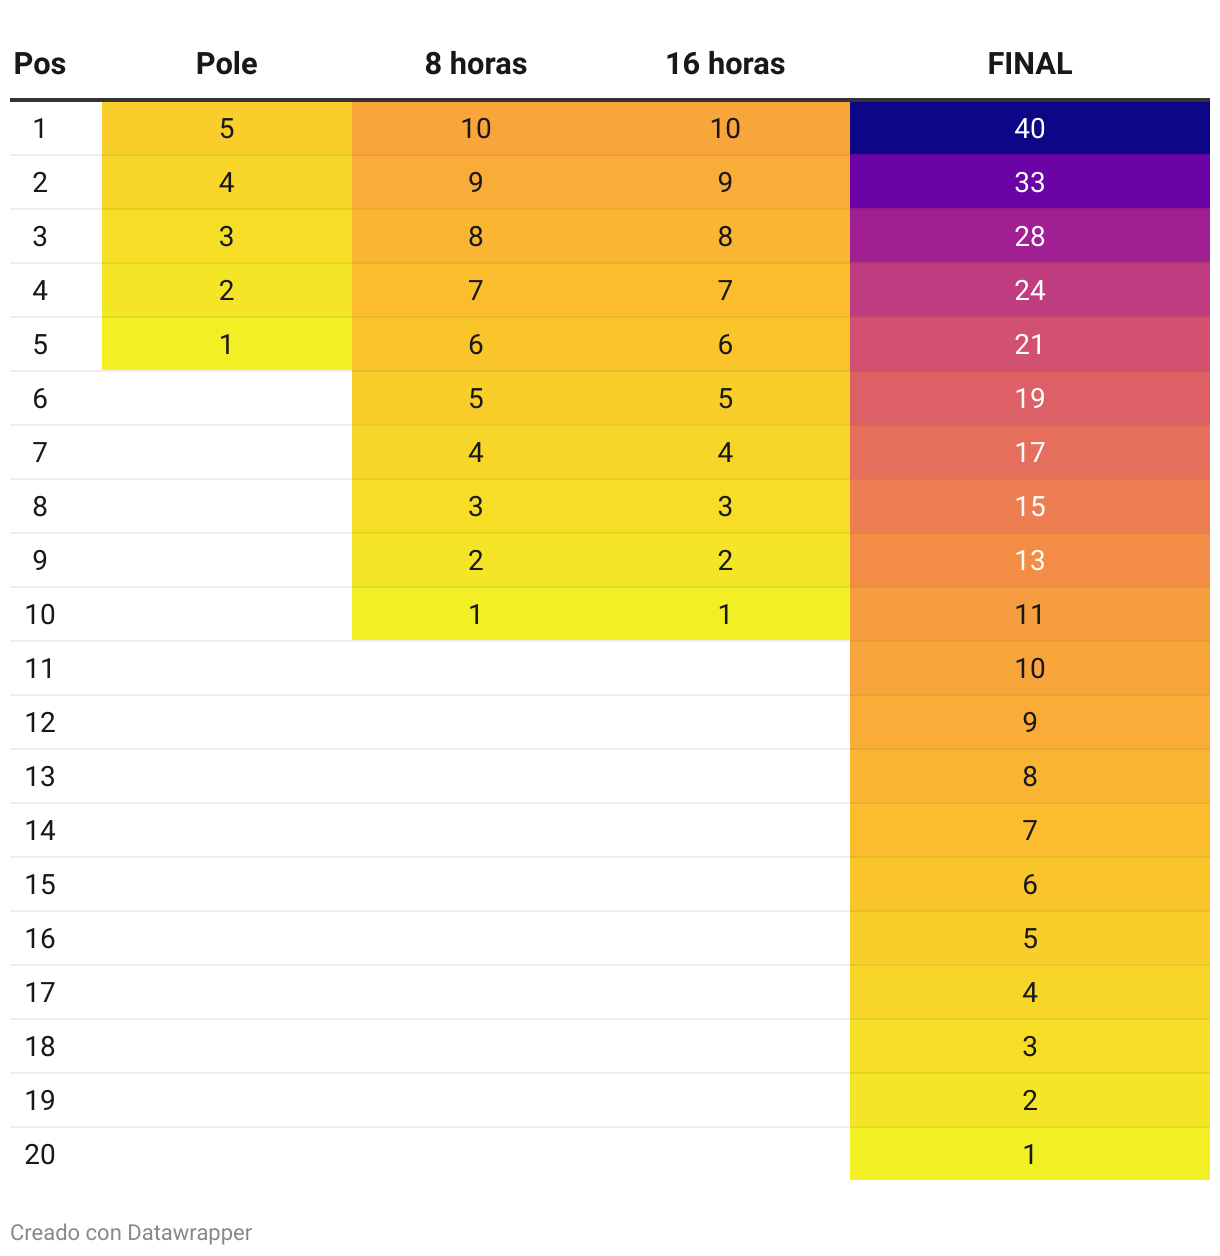1220x1256 pixels.
Task: Click the FINAL cell showing 15
Action: tap(1029, 506)
